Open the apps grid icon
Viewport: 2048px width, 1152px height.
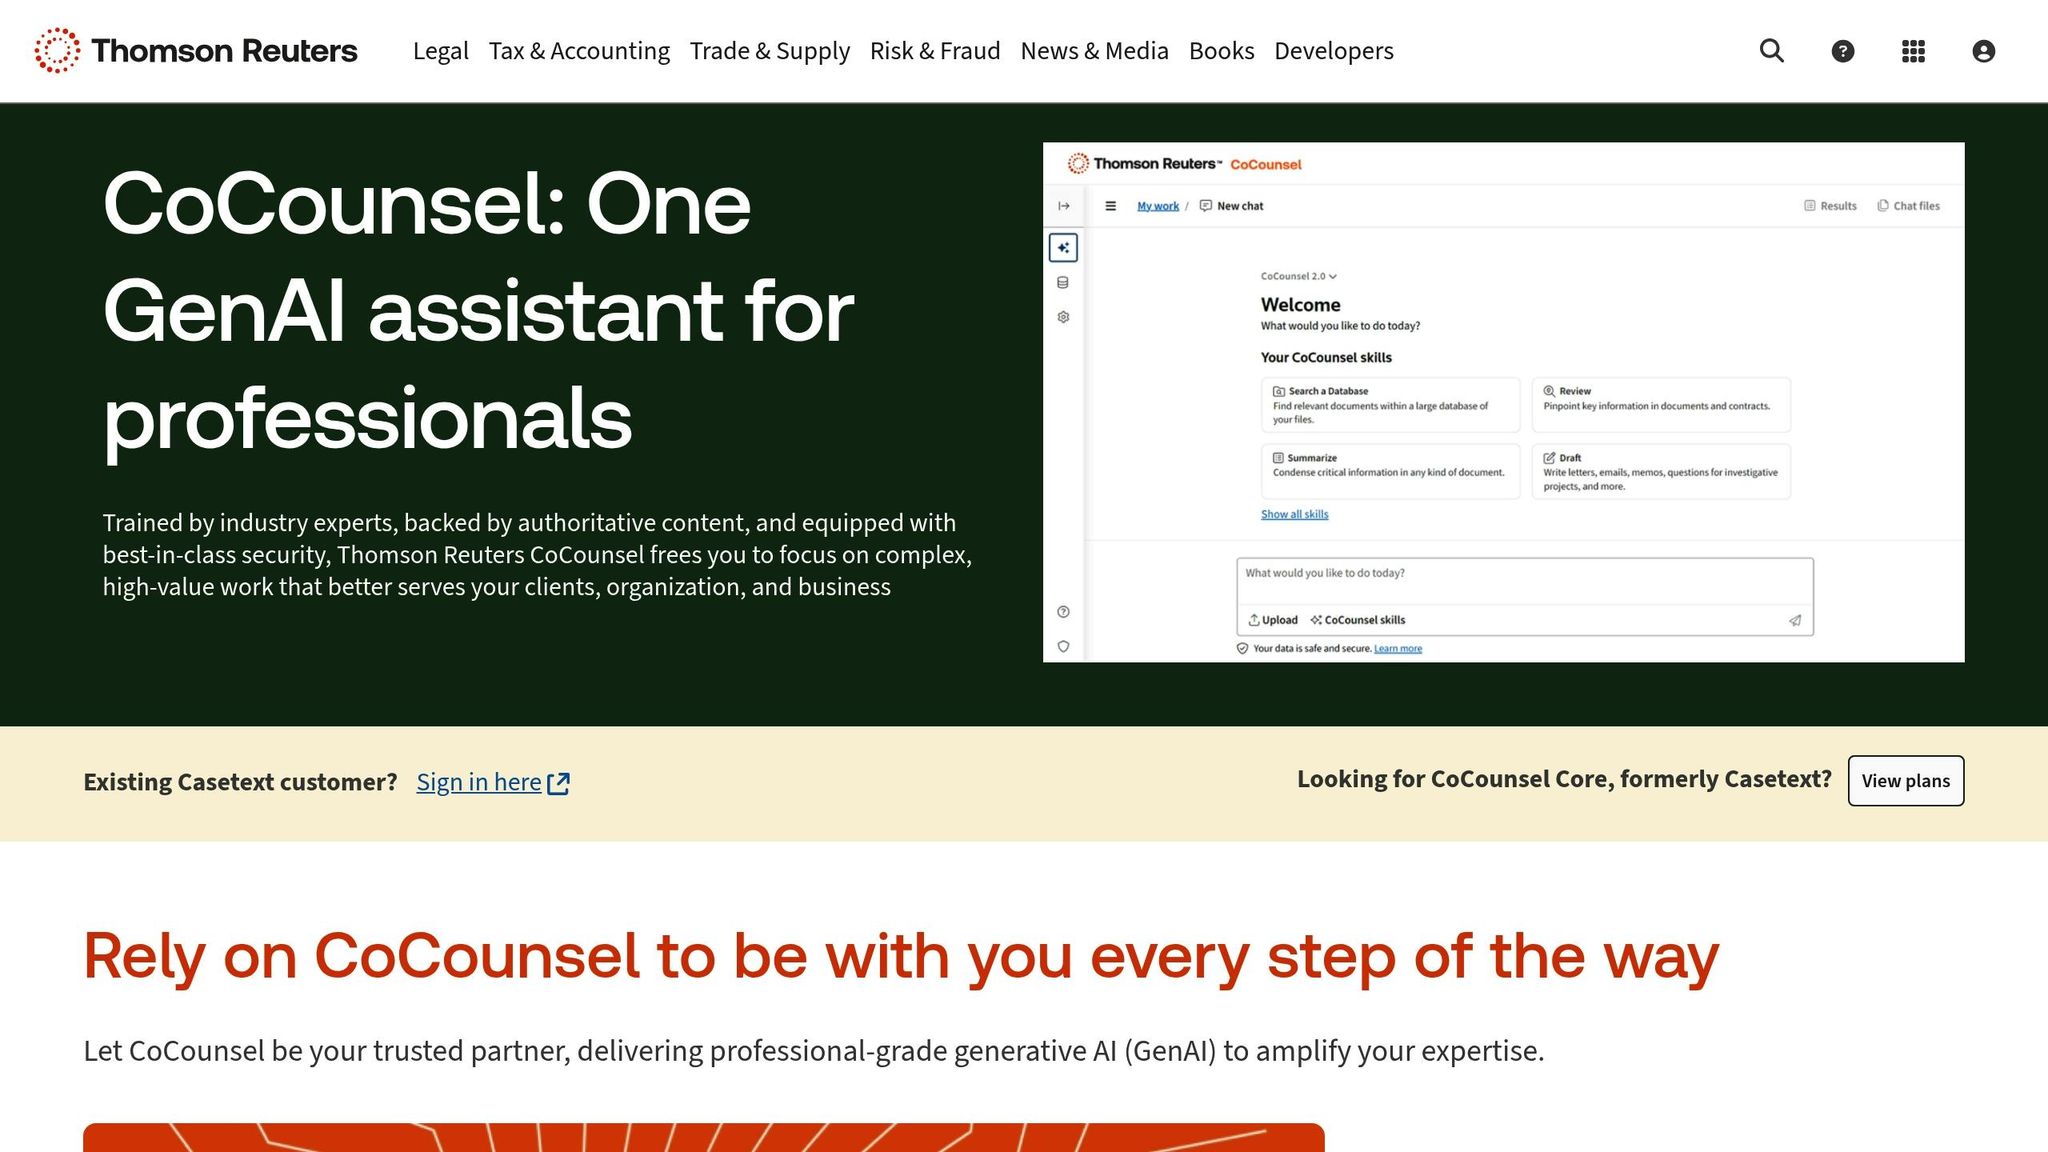[x=1913, y=51]
